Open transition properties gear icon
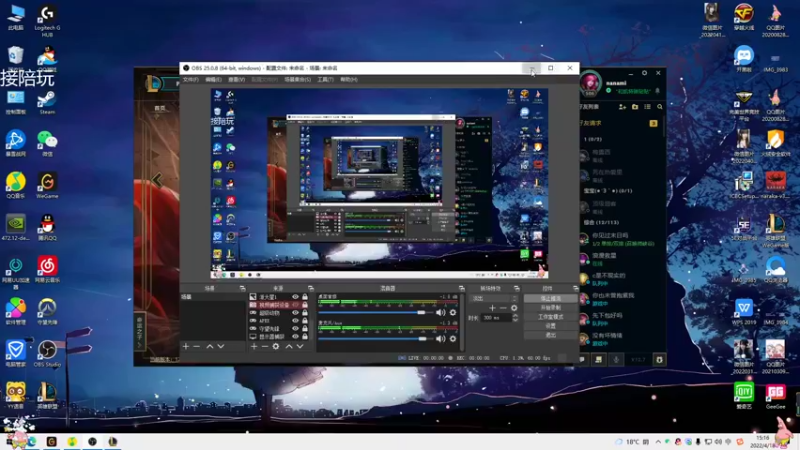Image resolution: width=800 pixels, height=450 pixels. click(x=514, y=308)
